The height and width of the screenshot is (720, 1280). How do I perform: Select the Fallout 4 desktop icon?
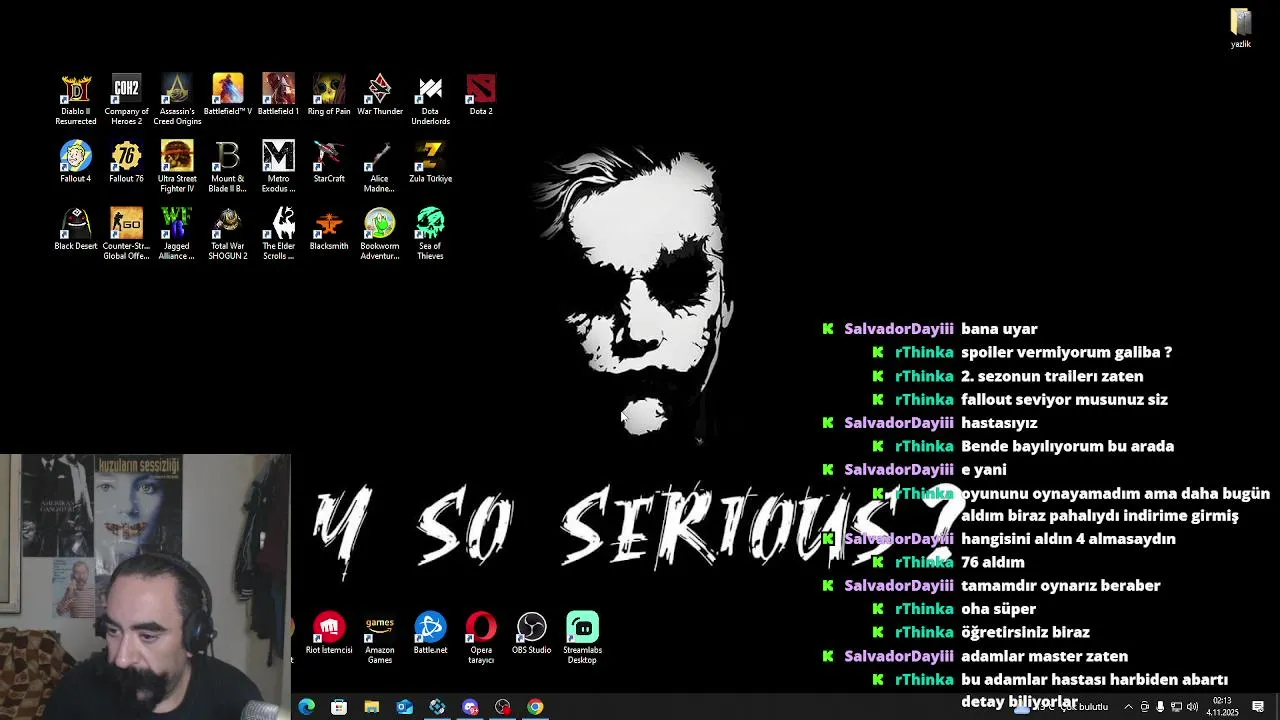point(76,162)
